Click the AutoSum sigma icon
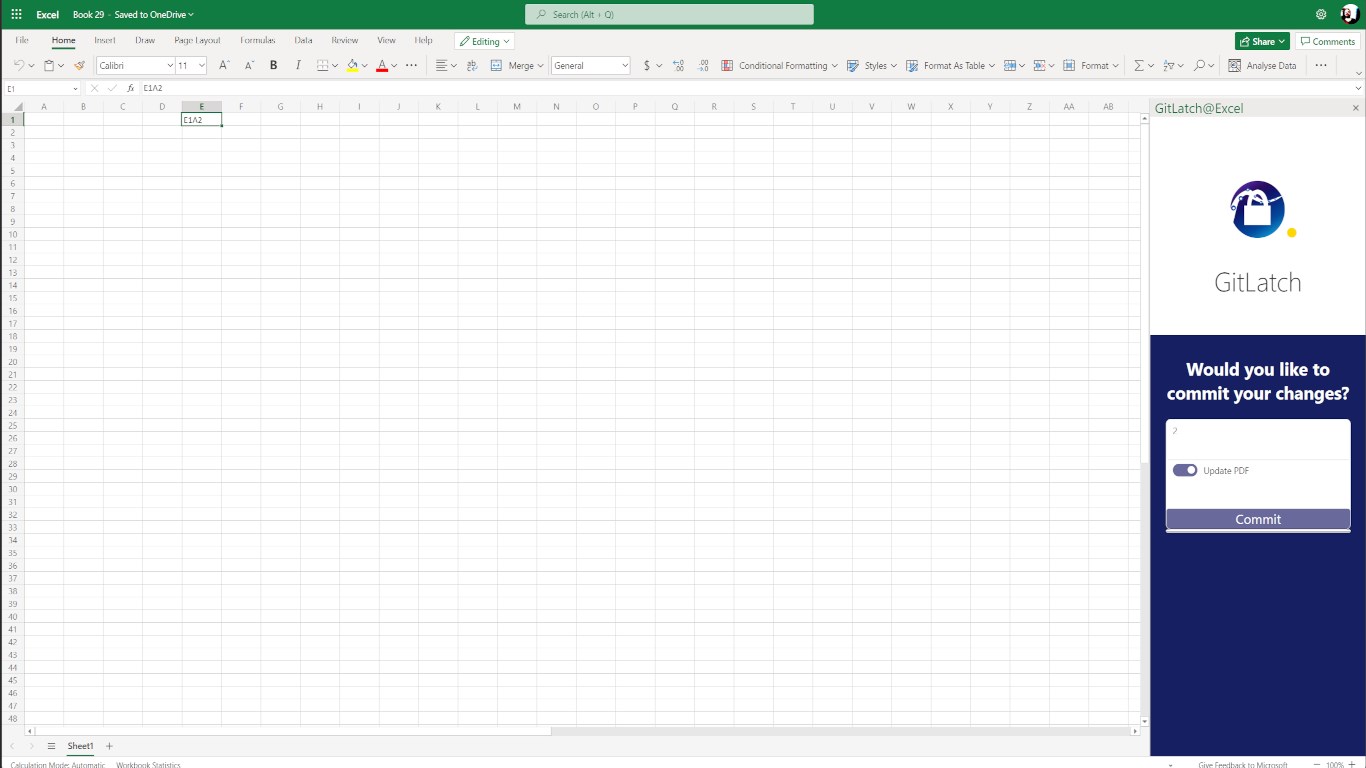 pyautogui.click(x=1139, y=65)
